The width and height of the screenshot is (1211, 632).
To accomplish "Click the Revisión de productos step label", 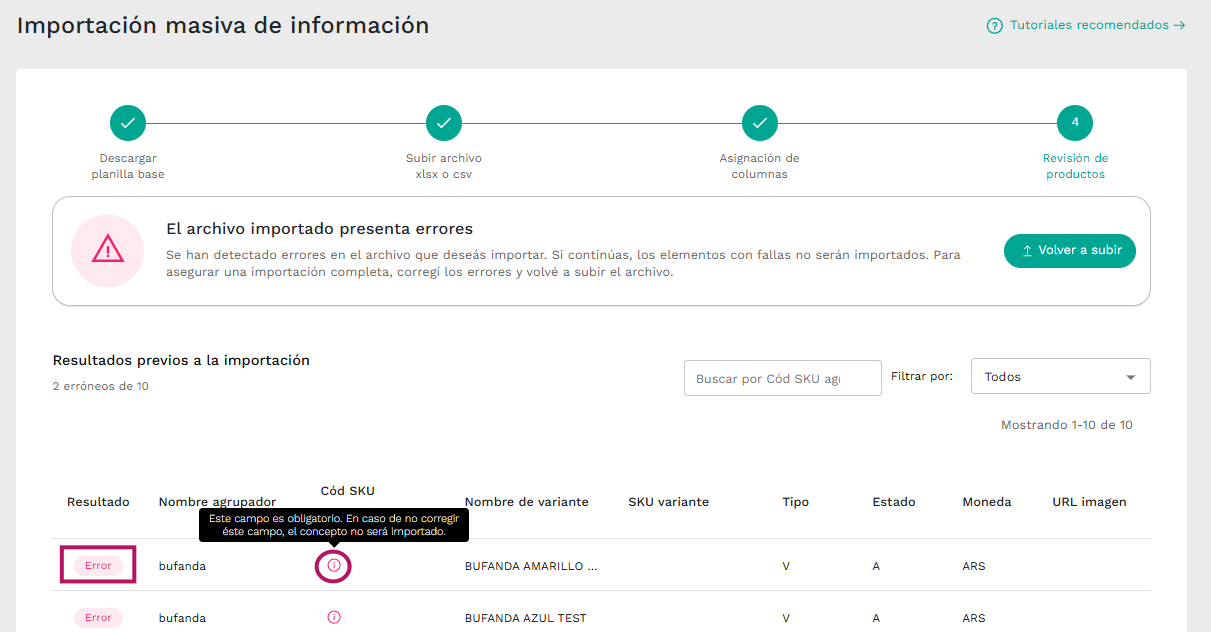I will [1075, 166].
